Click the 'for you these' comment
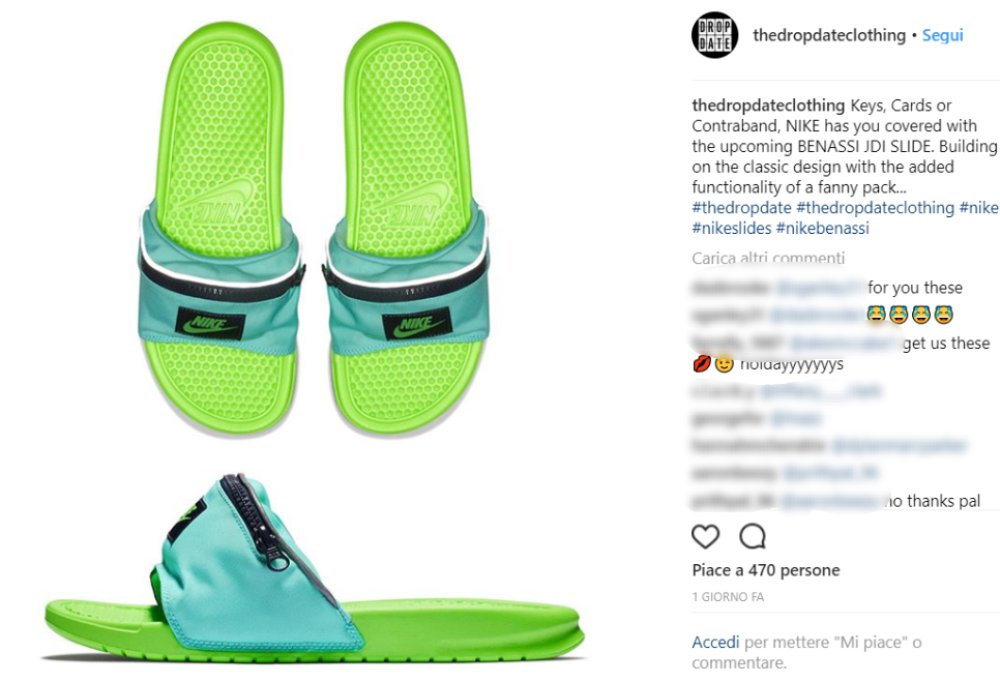The width and height of the screenshot is (1000, 683). pos(827,288)
